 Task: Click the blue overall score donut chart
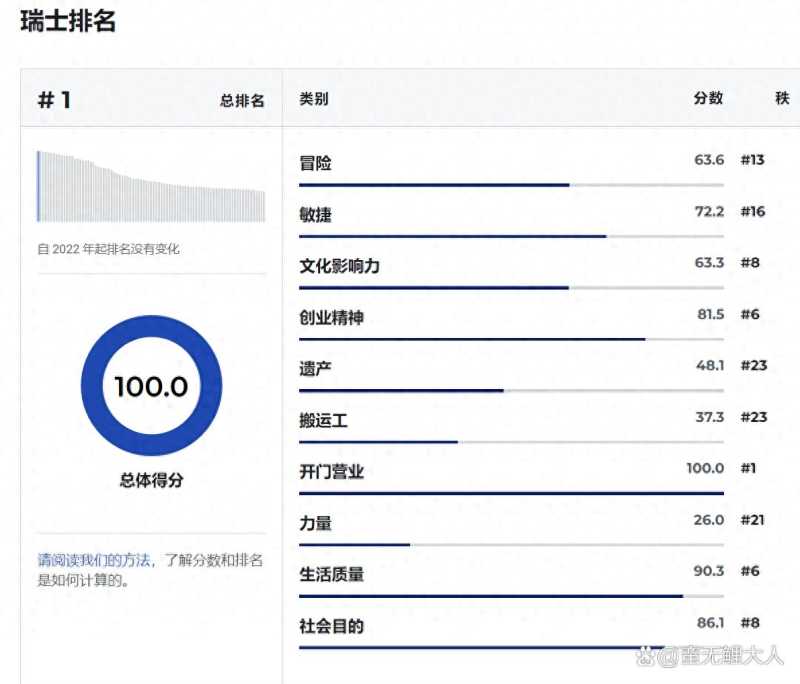(x=151, y=386)
